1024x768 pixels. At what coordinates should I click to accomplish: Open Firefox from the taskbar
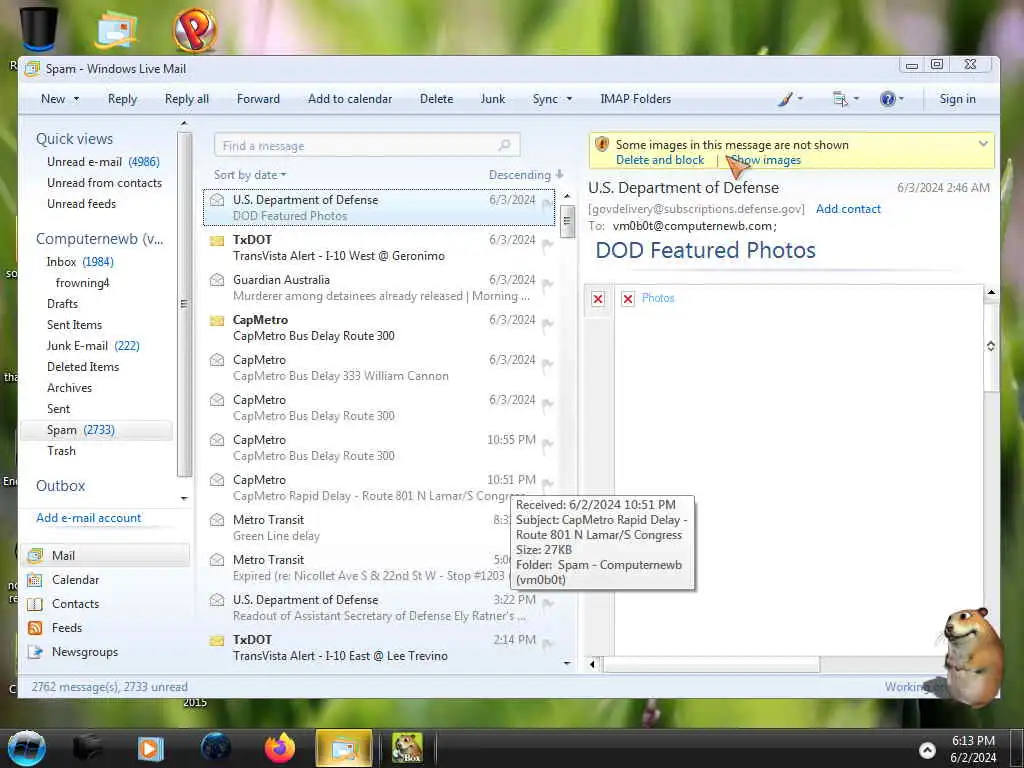coord(280,748)
